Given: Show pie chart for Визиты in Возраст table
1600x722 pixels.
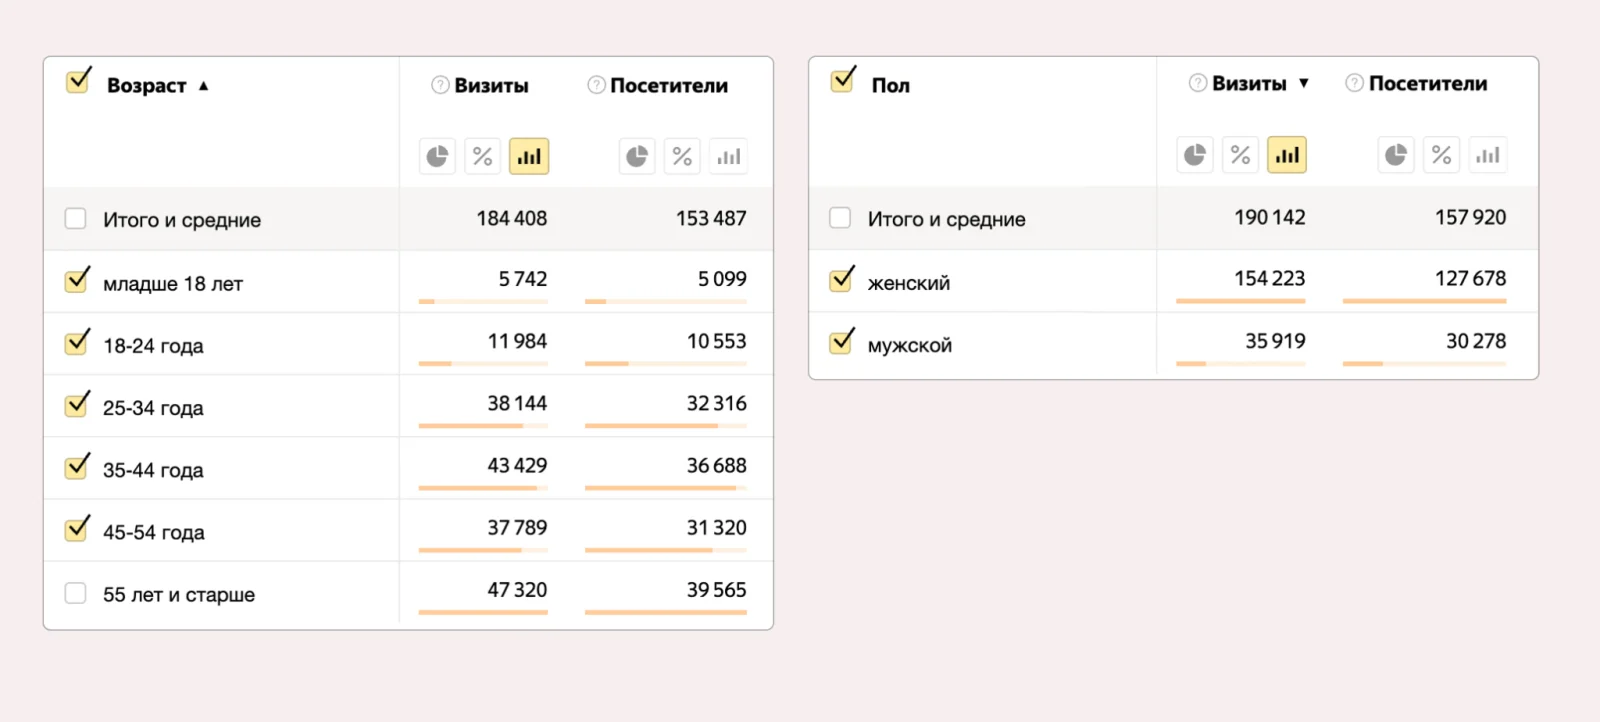Looking at the screenshot, I should coord(437,156).
